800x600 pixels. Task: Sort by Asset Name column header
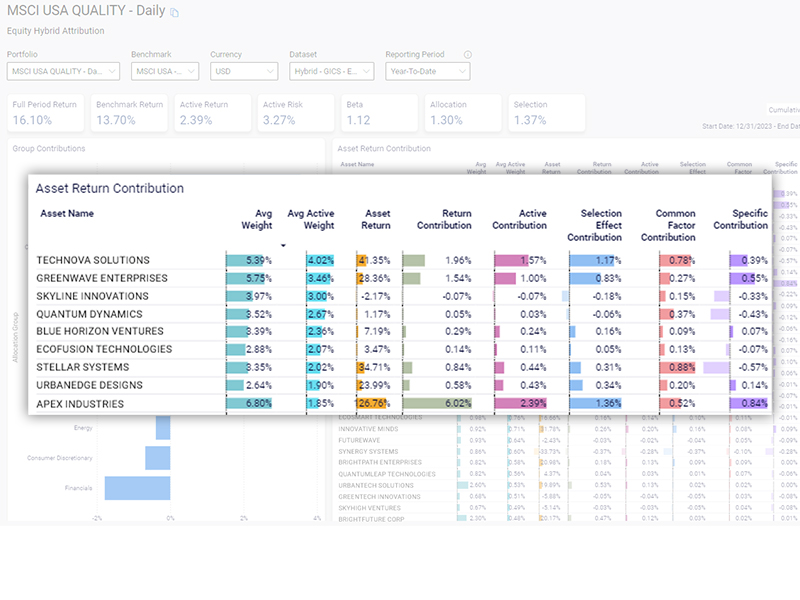click(x=67, y=213)
